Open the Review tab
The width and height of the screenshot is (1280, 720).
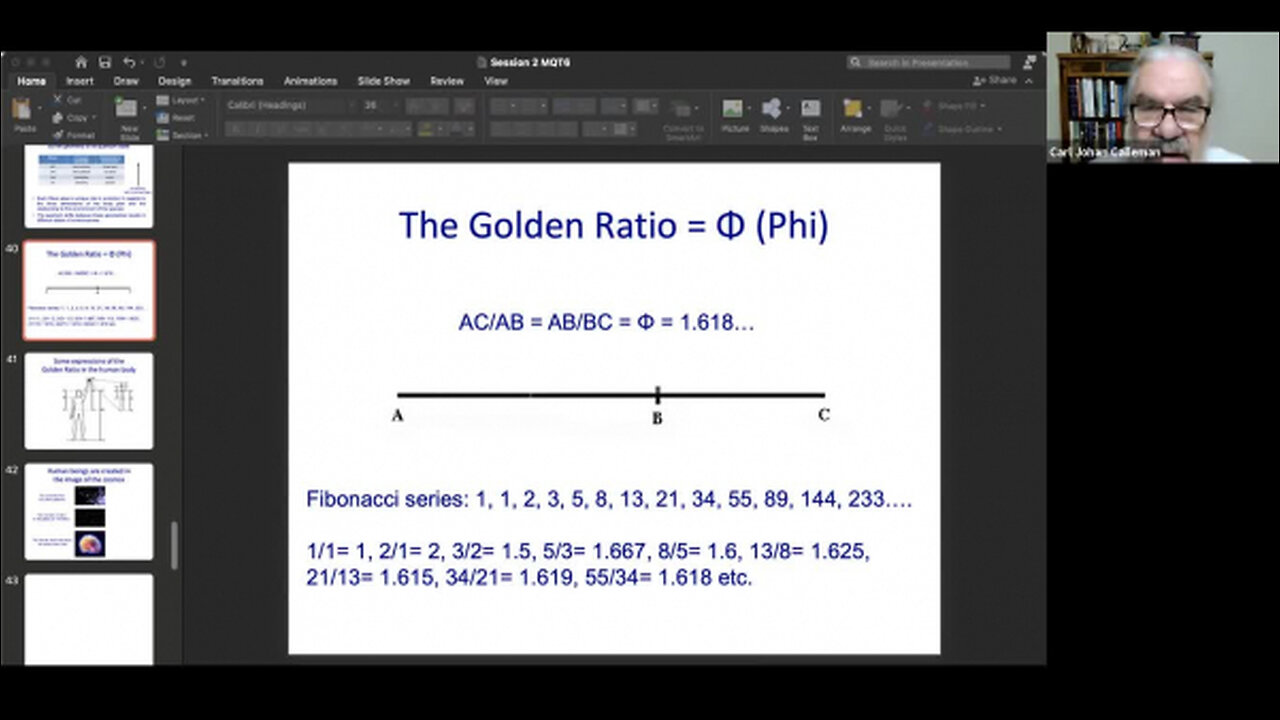[x=447, y=81]
